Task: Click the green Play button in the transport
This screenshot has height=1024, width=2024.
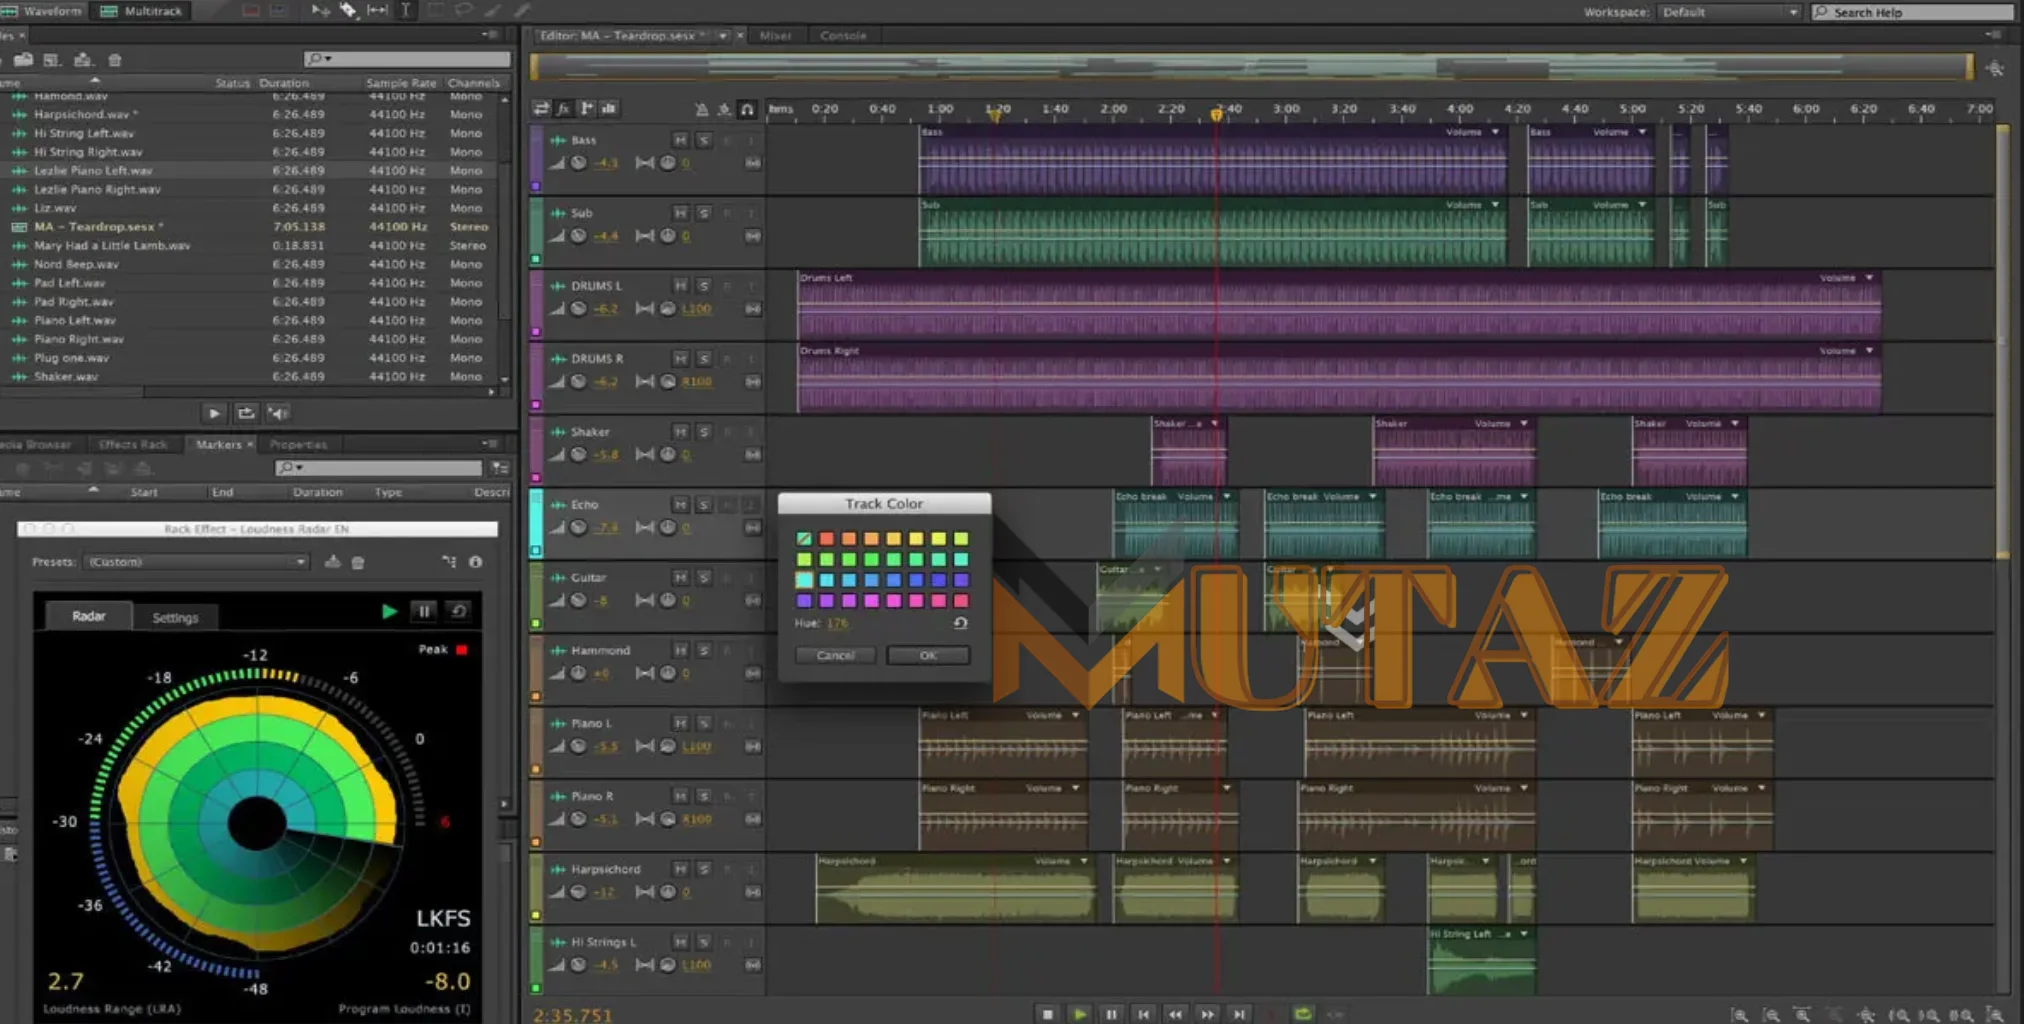Action: (x=1079, y=1014)
